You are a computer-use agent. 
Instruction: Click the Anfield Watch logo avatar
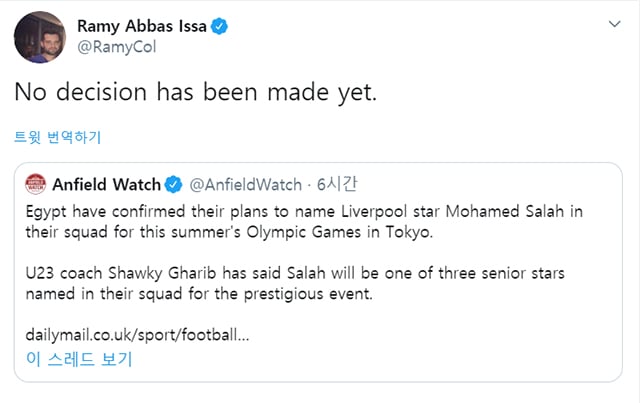(36, 184)
